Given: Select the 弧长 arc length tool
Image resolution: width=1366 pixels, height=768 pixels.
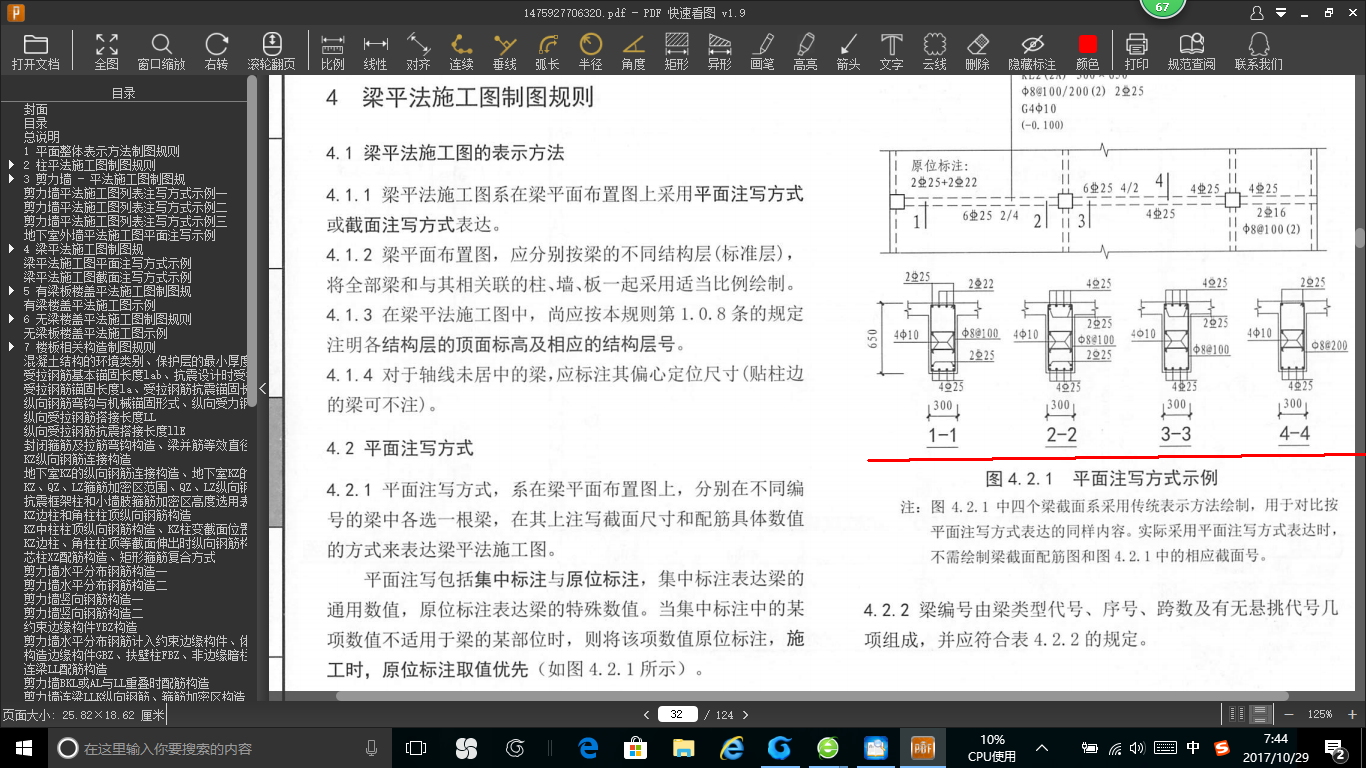Looking at the screenshot, I should click(x=547, y=51).
